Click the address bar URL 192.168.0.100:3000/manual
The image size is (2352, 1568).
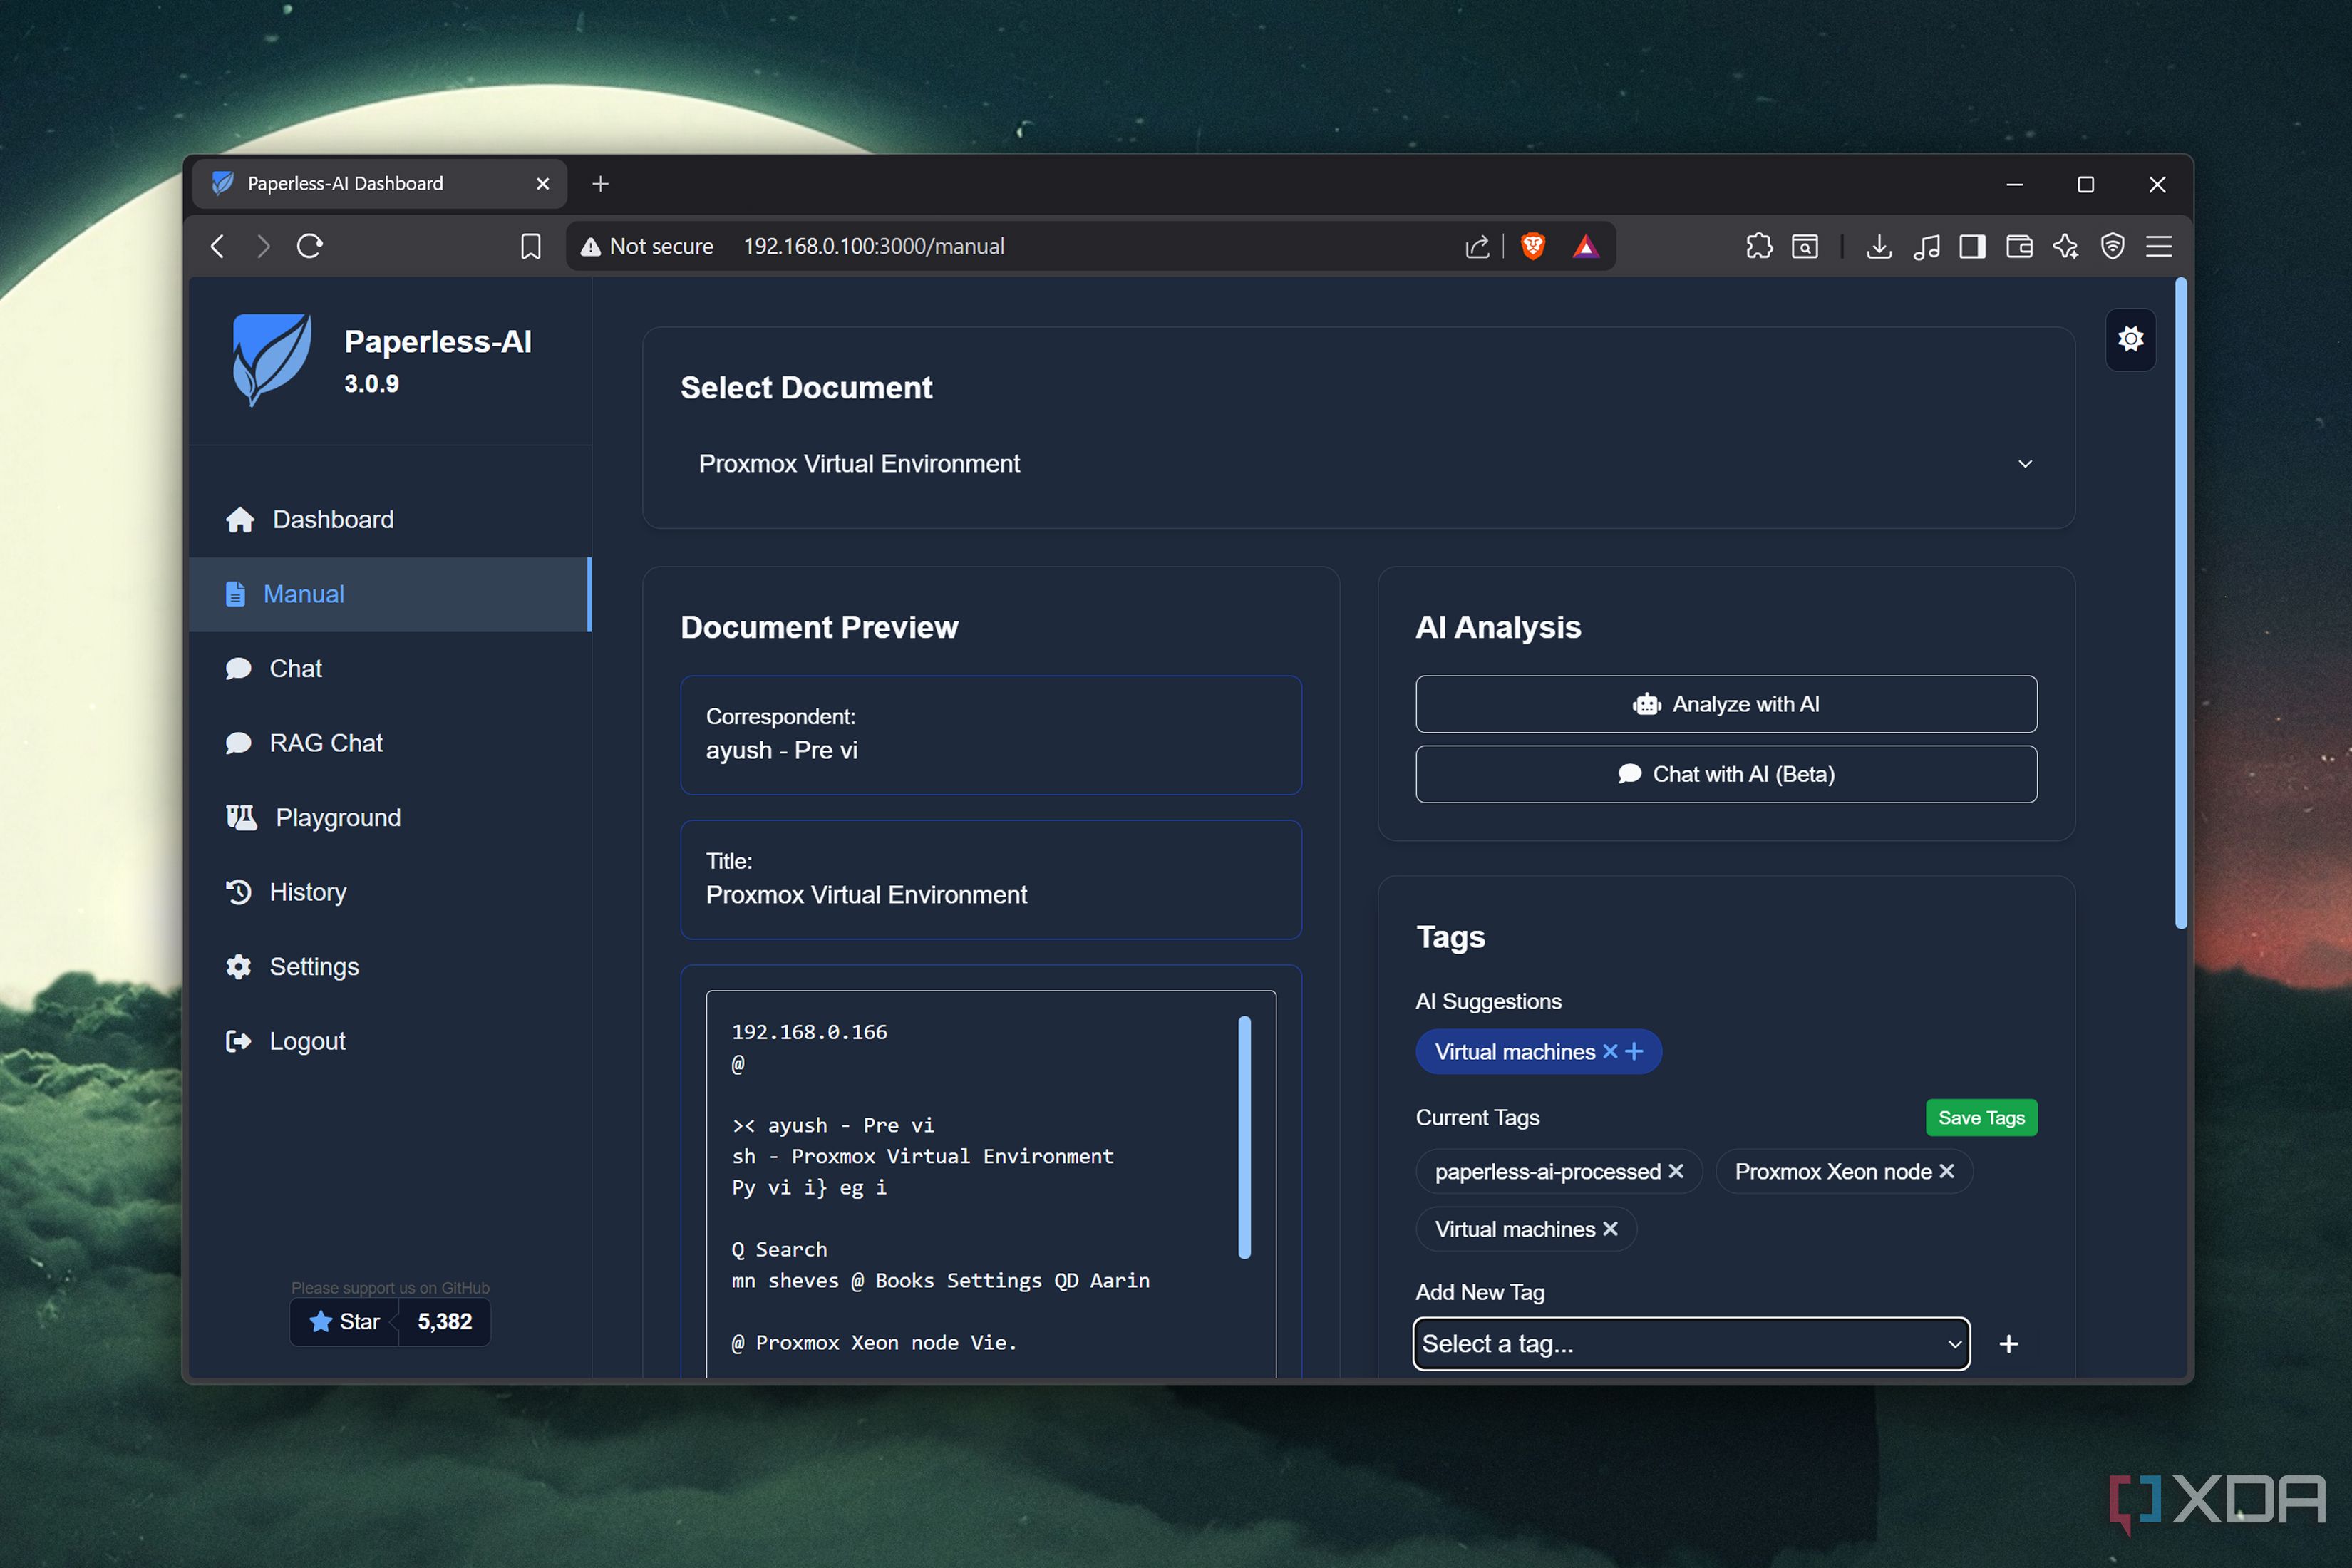click(x=874, y=246)
